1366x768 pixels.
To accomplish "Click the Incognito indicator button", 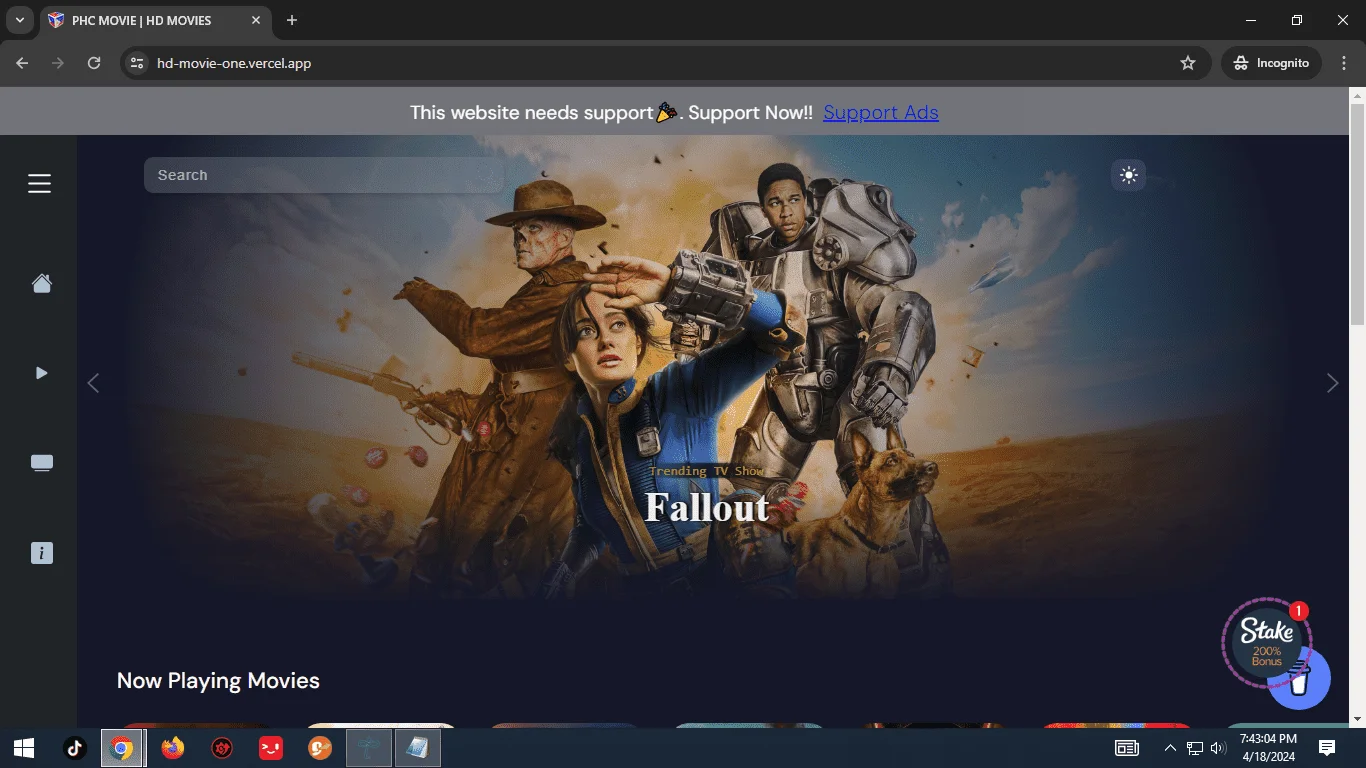I will (1271, 63).
